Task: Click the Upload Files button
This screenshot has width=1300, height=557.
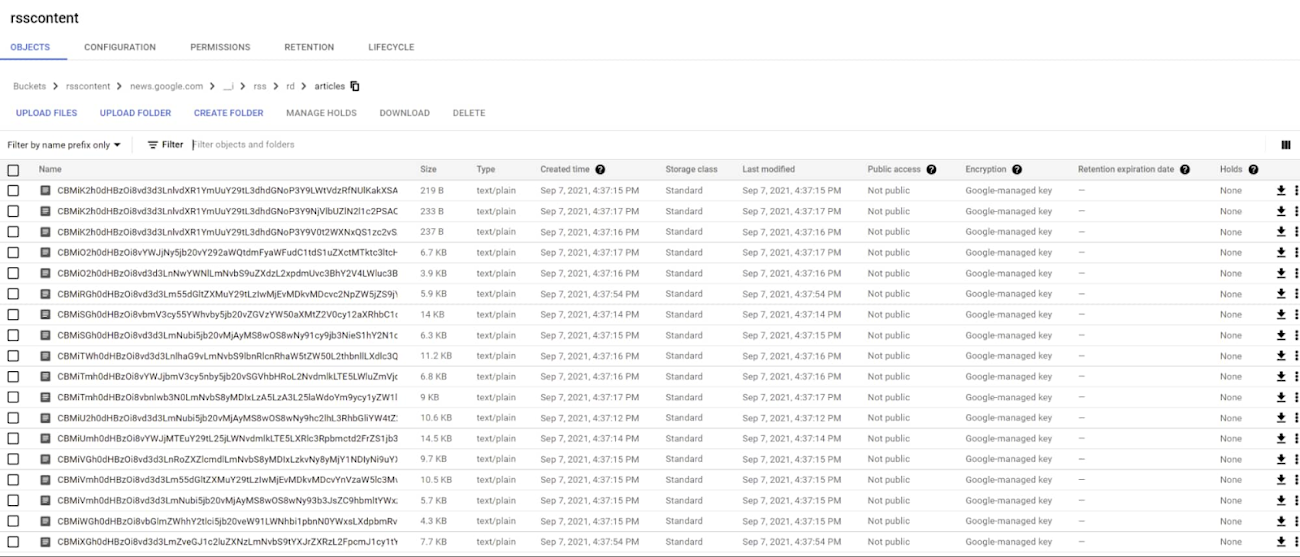Action: tap(46, 113)
